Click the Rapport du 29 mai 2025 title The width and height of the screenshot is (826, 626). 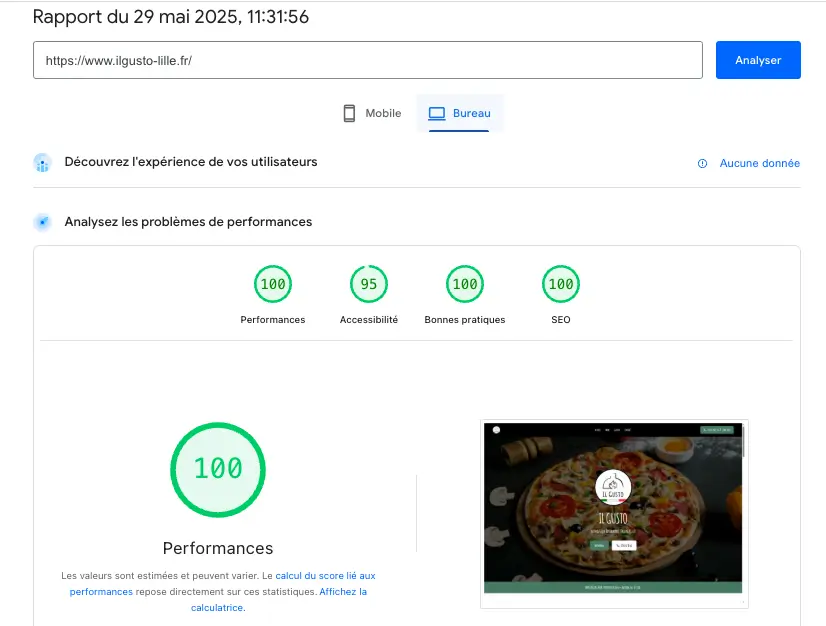pyautogui.click(x=171, y=17)
